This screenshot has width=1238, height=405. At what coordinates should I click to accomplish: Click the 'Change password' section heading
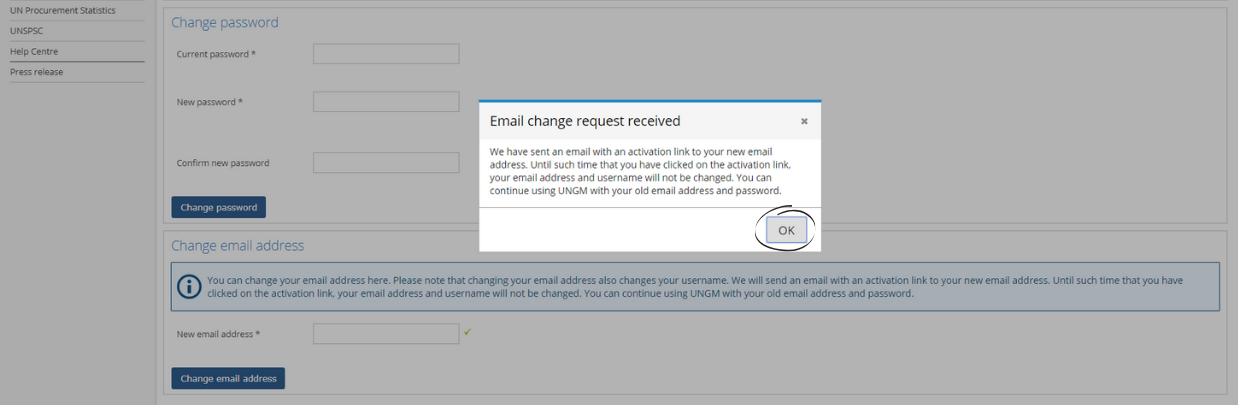(225, 22)
